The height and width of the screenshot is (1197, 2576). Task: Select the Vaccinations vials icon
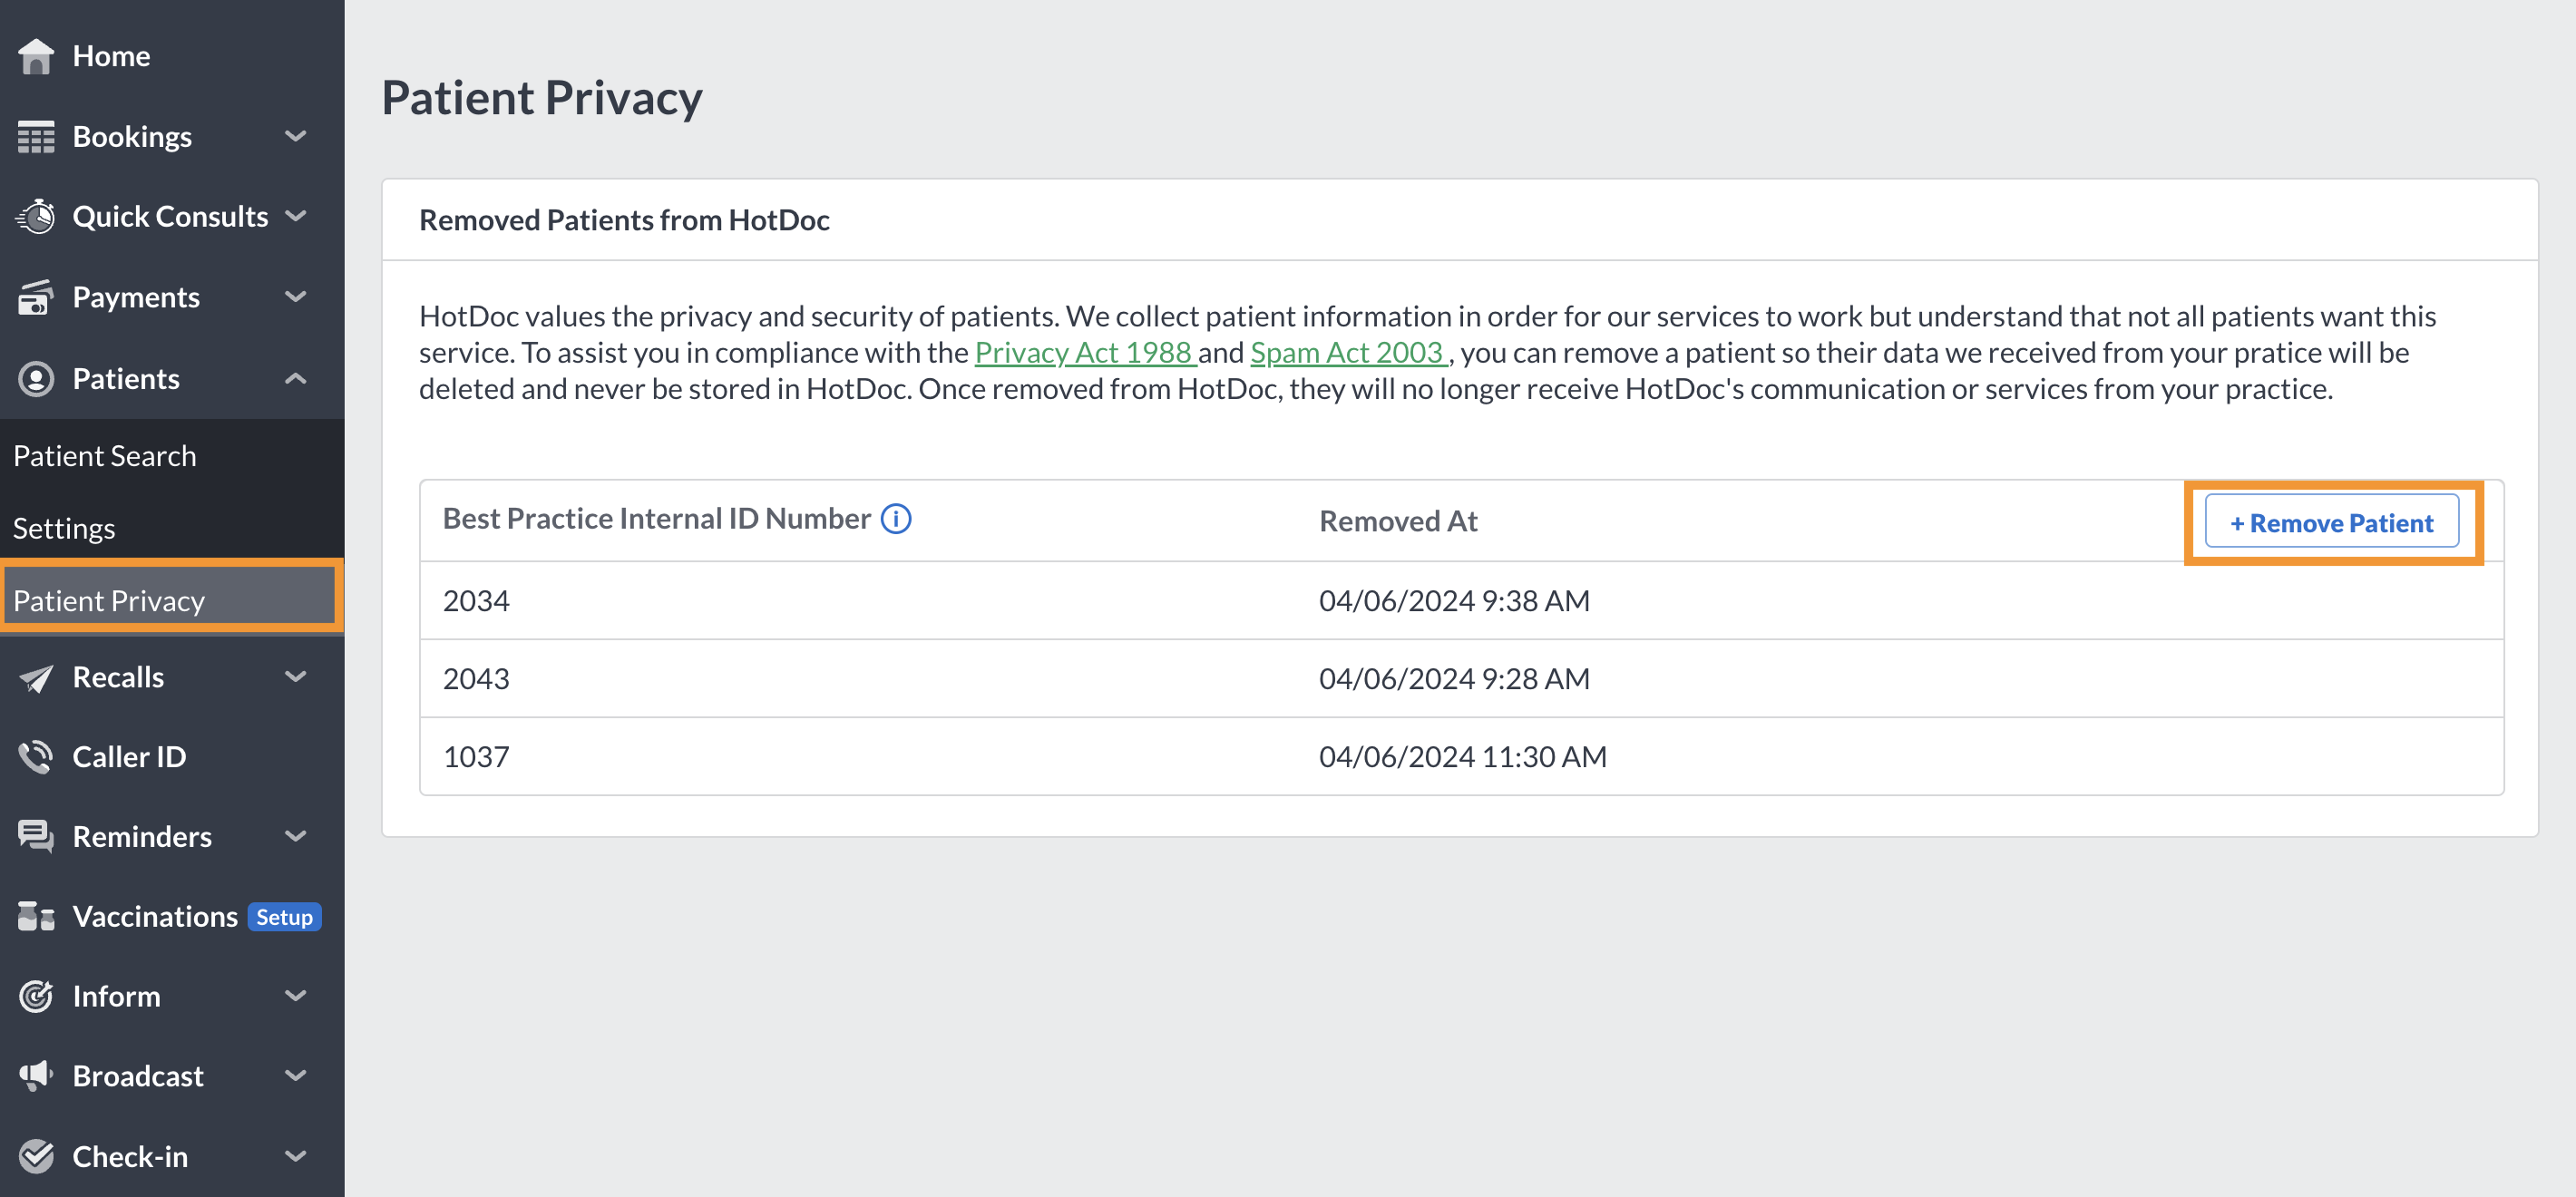pos(36,916)
